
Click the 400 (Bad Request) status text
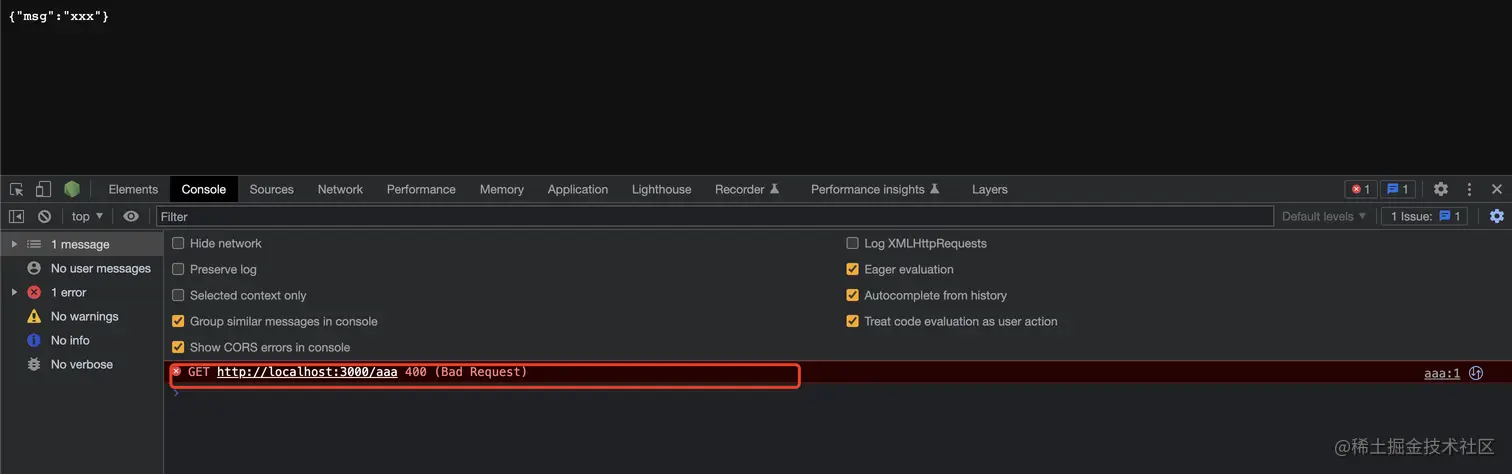tap(466, 372)
